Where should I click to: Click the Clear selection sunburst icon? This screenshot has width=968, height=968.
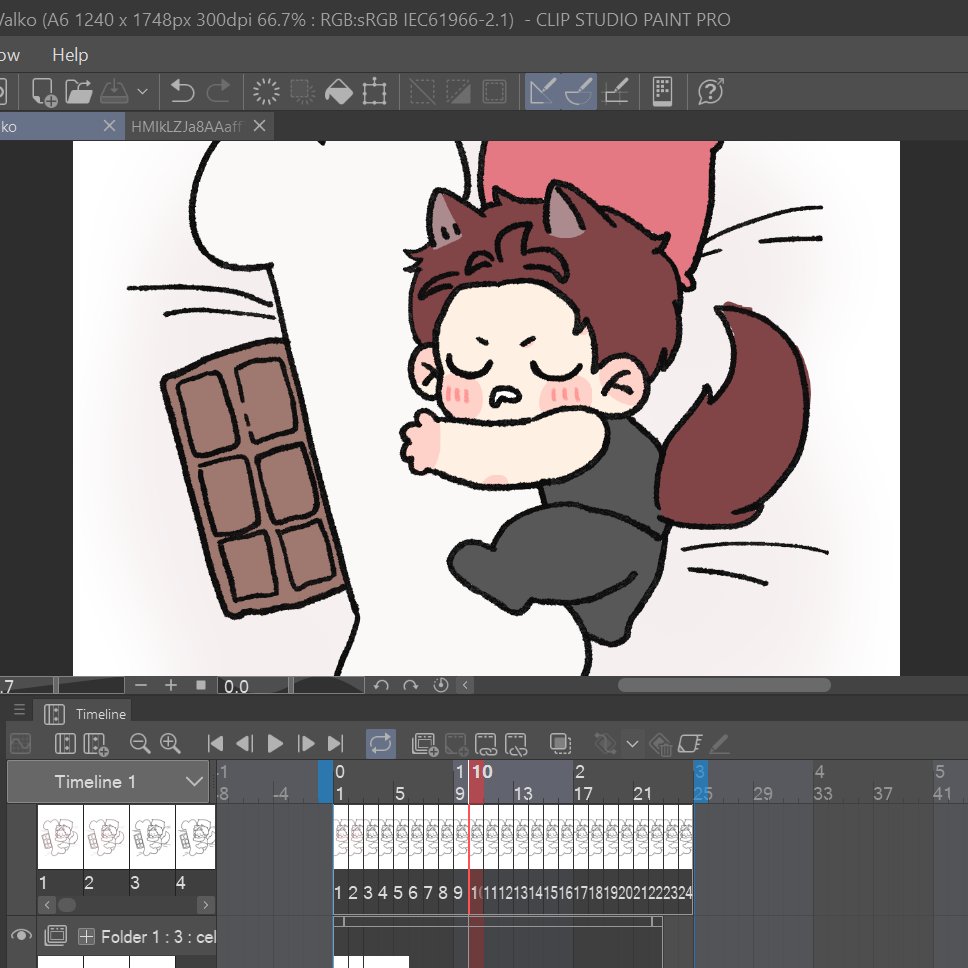pos(266,92)
